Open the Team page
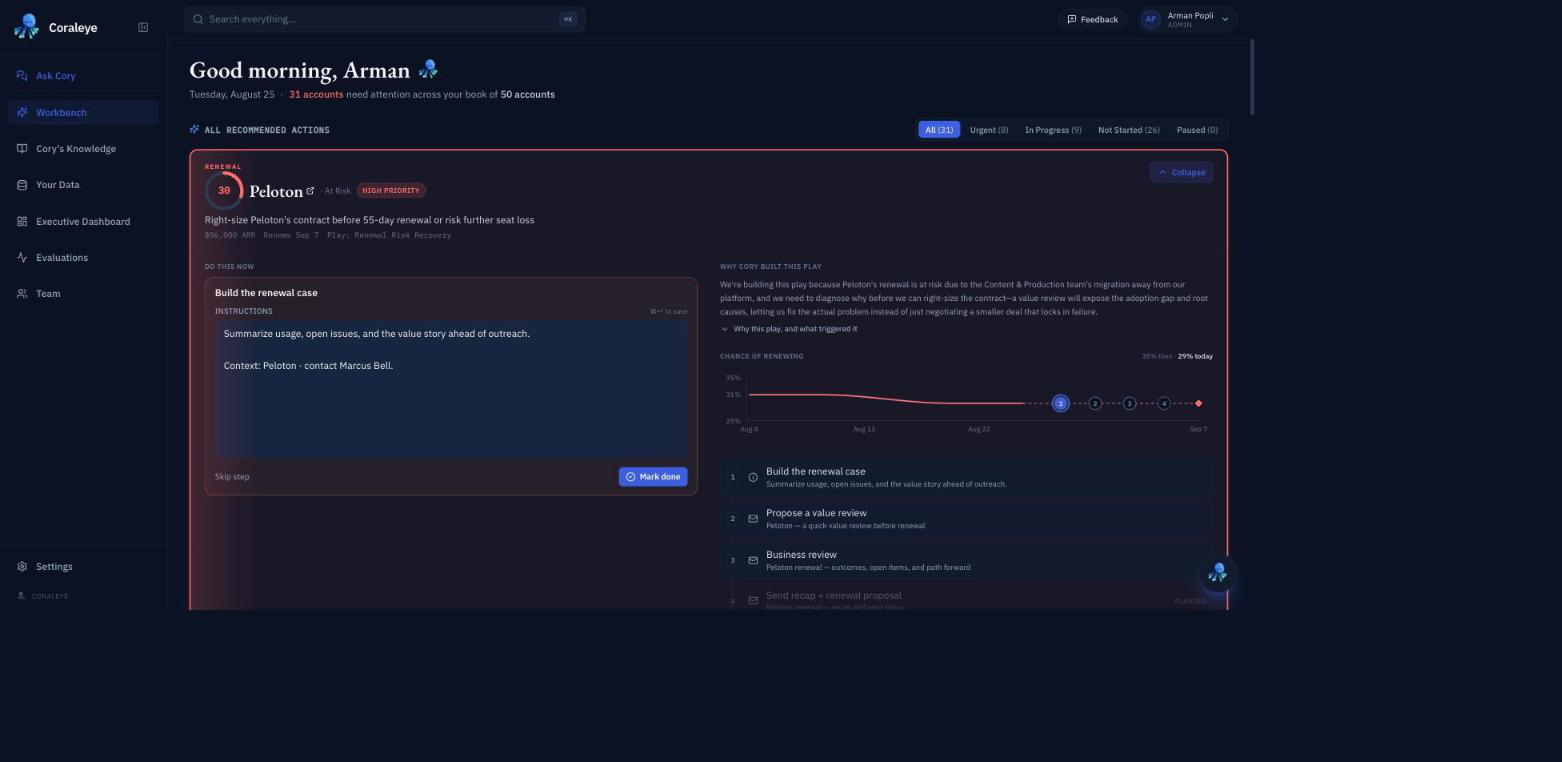 [83, 294]
